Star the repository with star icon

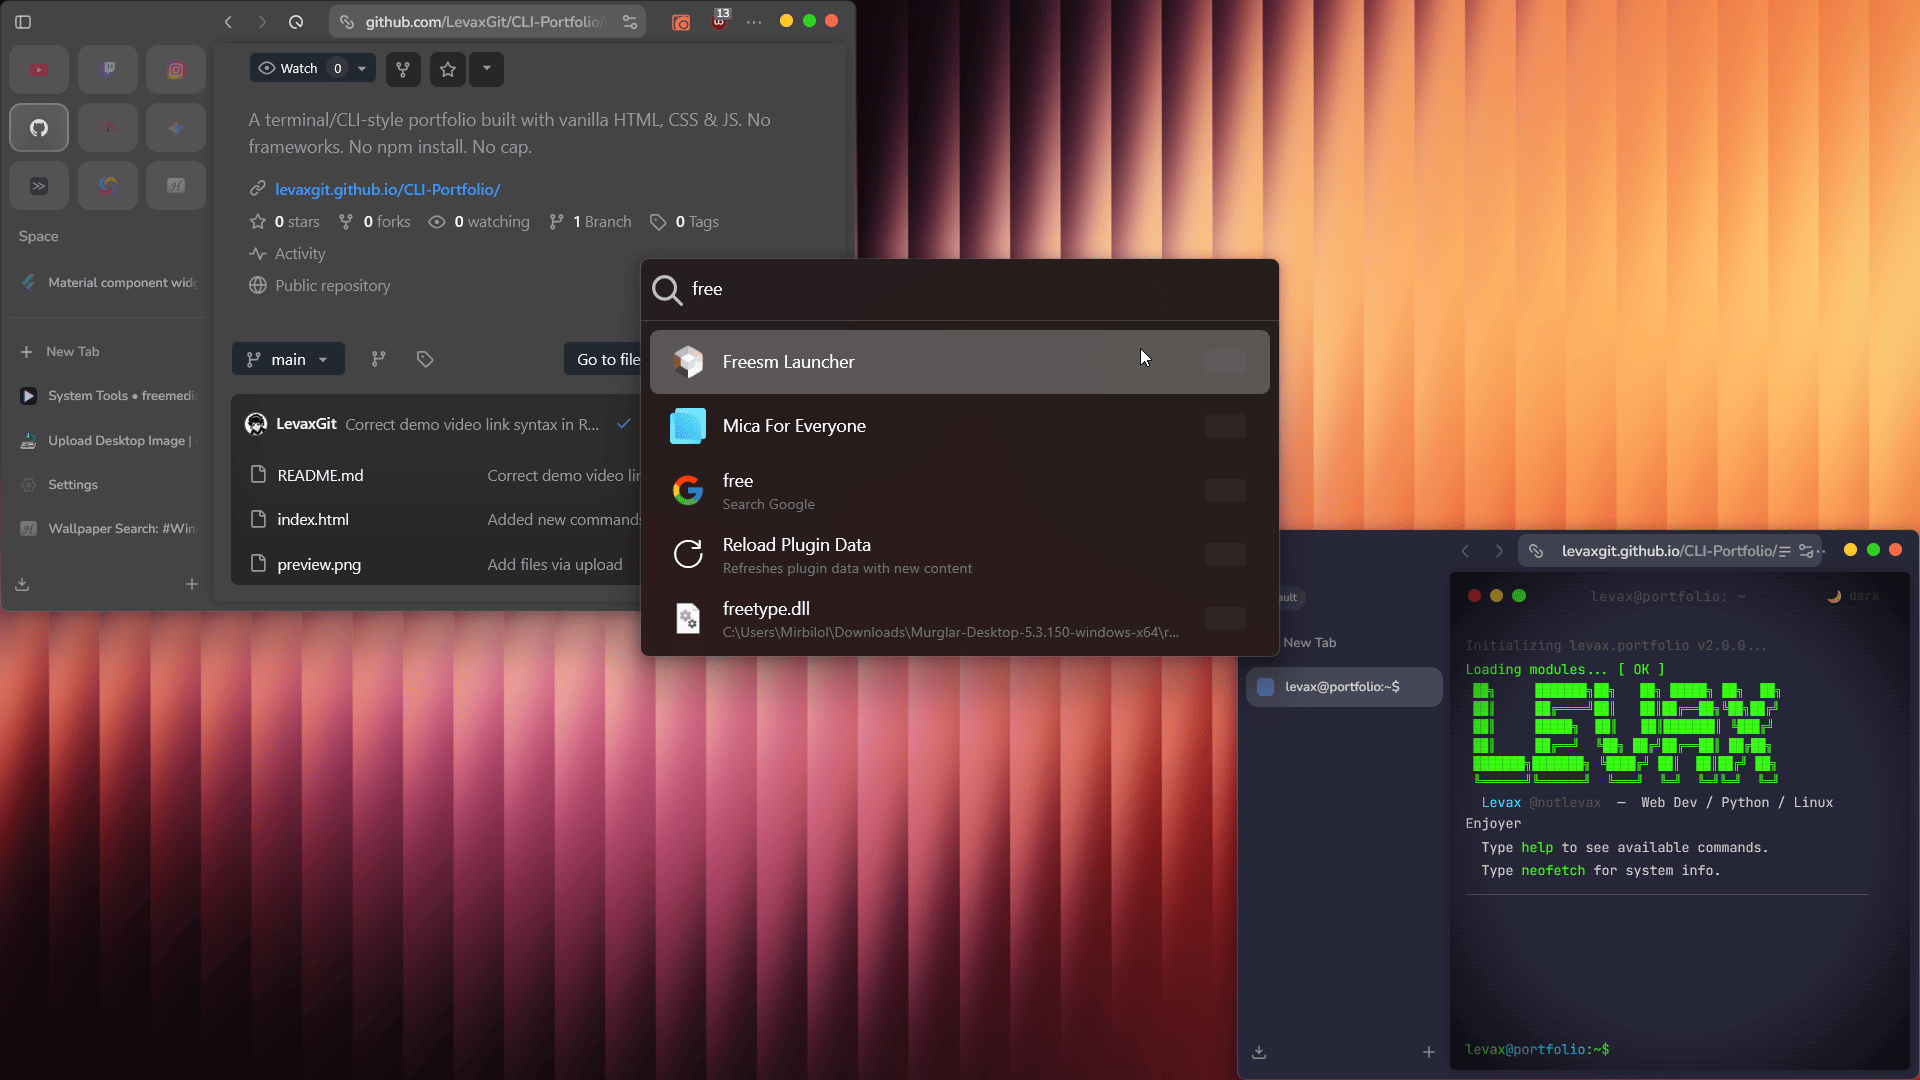coord(448,69)
